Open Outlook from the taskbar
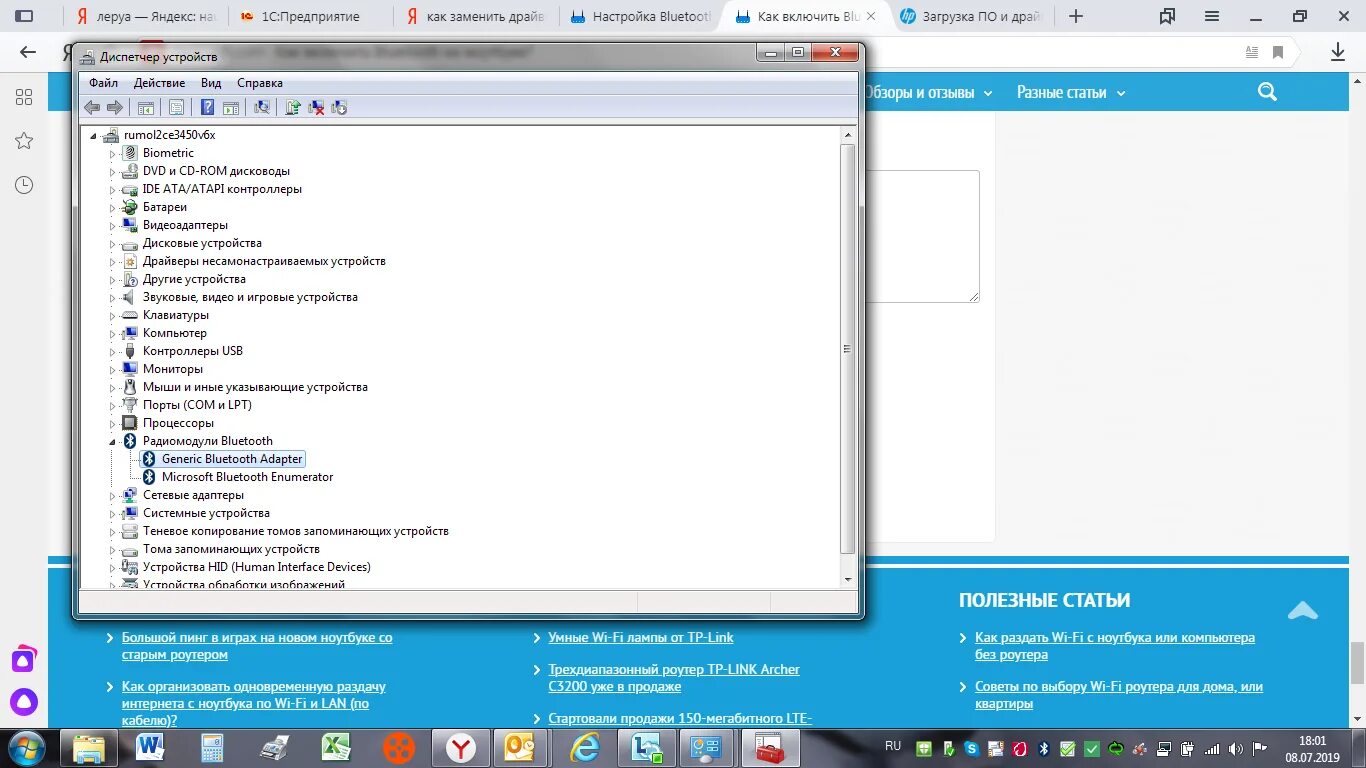This screenshot has height=768, width=1366. coord(522,747)
